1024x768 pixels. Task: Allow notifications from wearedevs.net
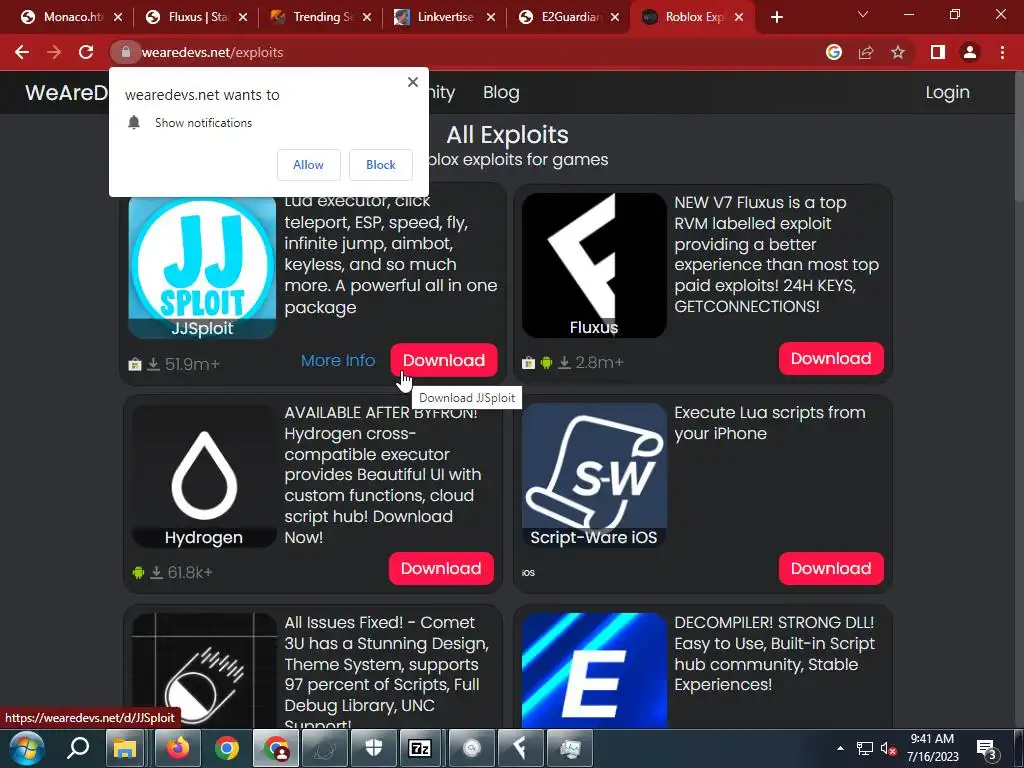tap(308, 165)
